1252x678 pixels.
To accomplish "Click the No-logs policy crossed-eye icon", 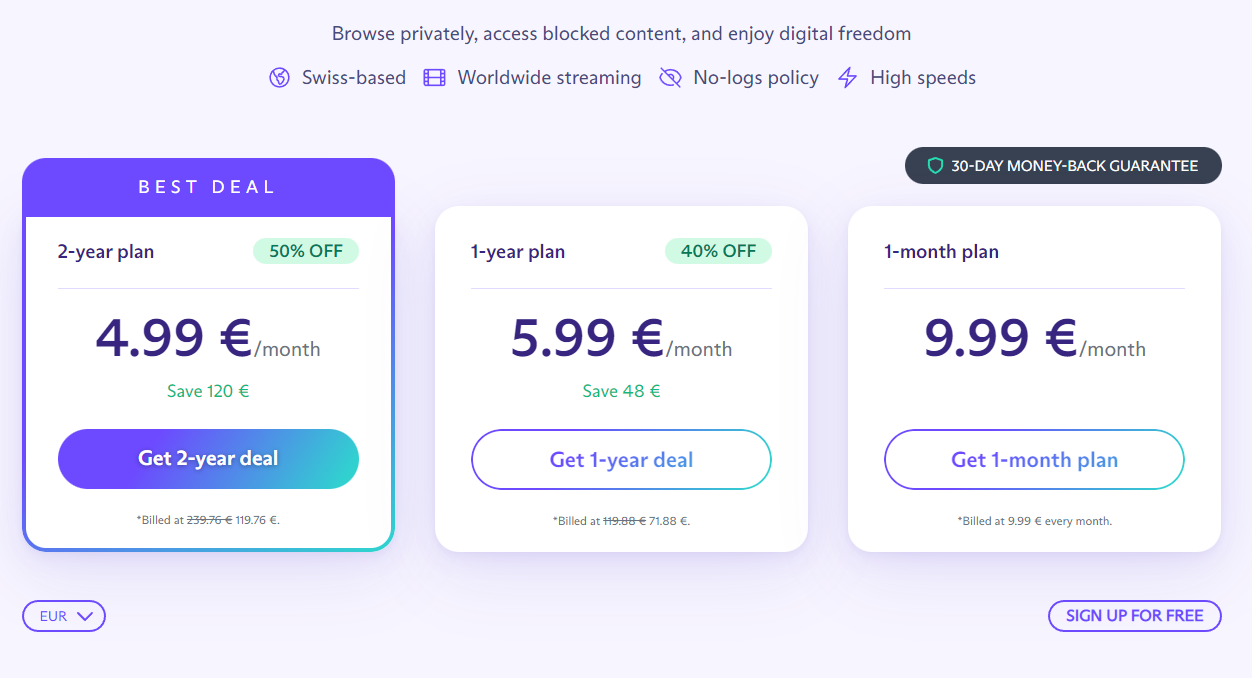I will 670,78.
